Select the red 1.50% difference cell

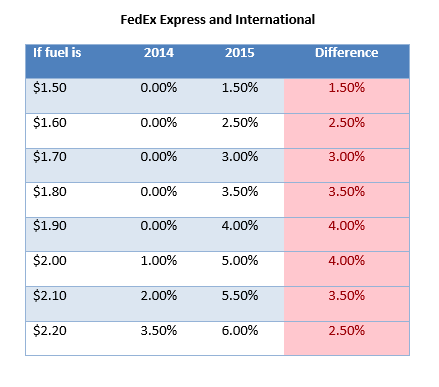347,88
